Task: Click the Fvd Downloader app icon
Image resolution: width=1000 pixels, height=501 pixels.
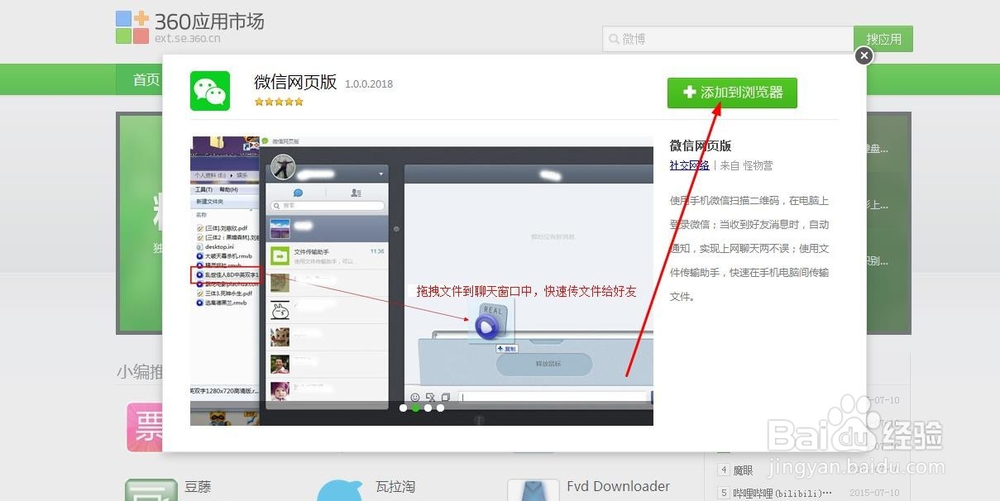Action: pyautogui.click(x=533, y=490)
